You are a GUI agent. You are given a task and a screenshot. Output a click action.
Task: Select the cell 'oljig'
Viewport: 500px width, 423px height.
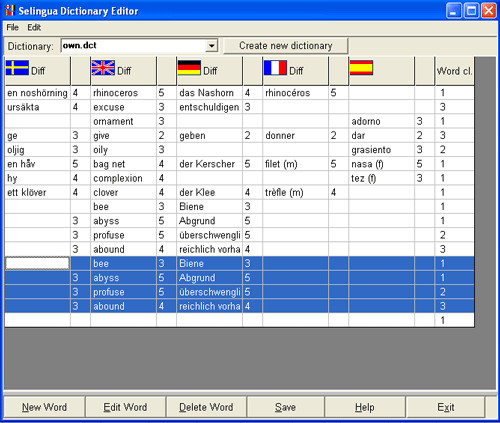[x=37, y=150]
